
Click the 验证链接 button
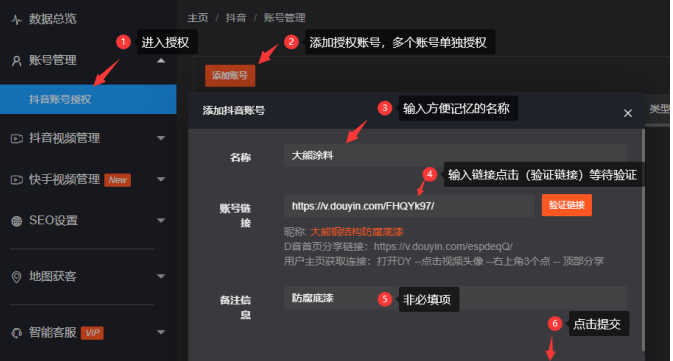(x=567, y=205)
